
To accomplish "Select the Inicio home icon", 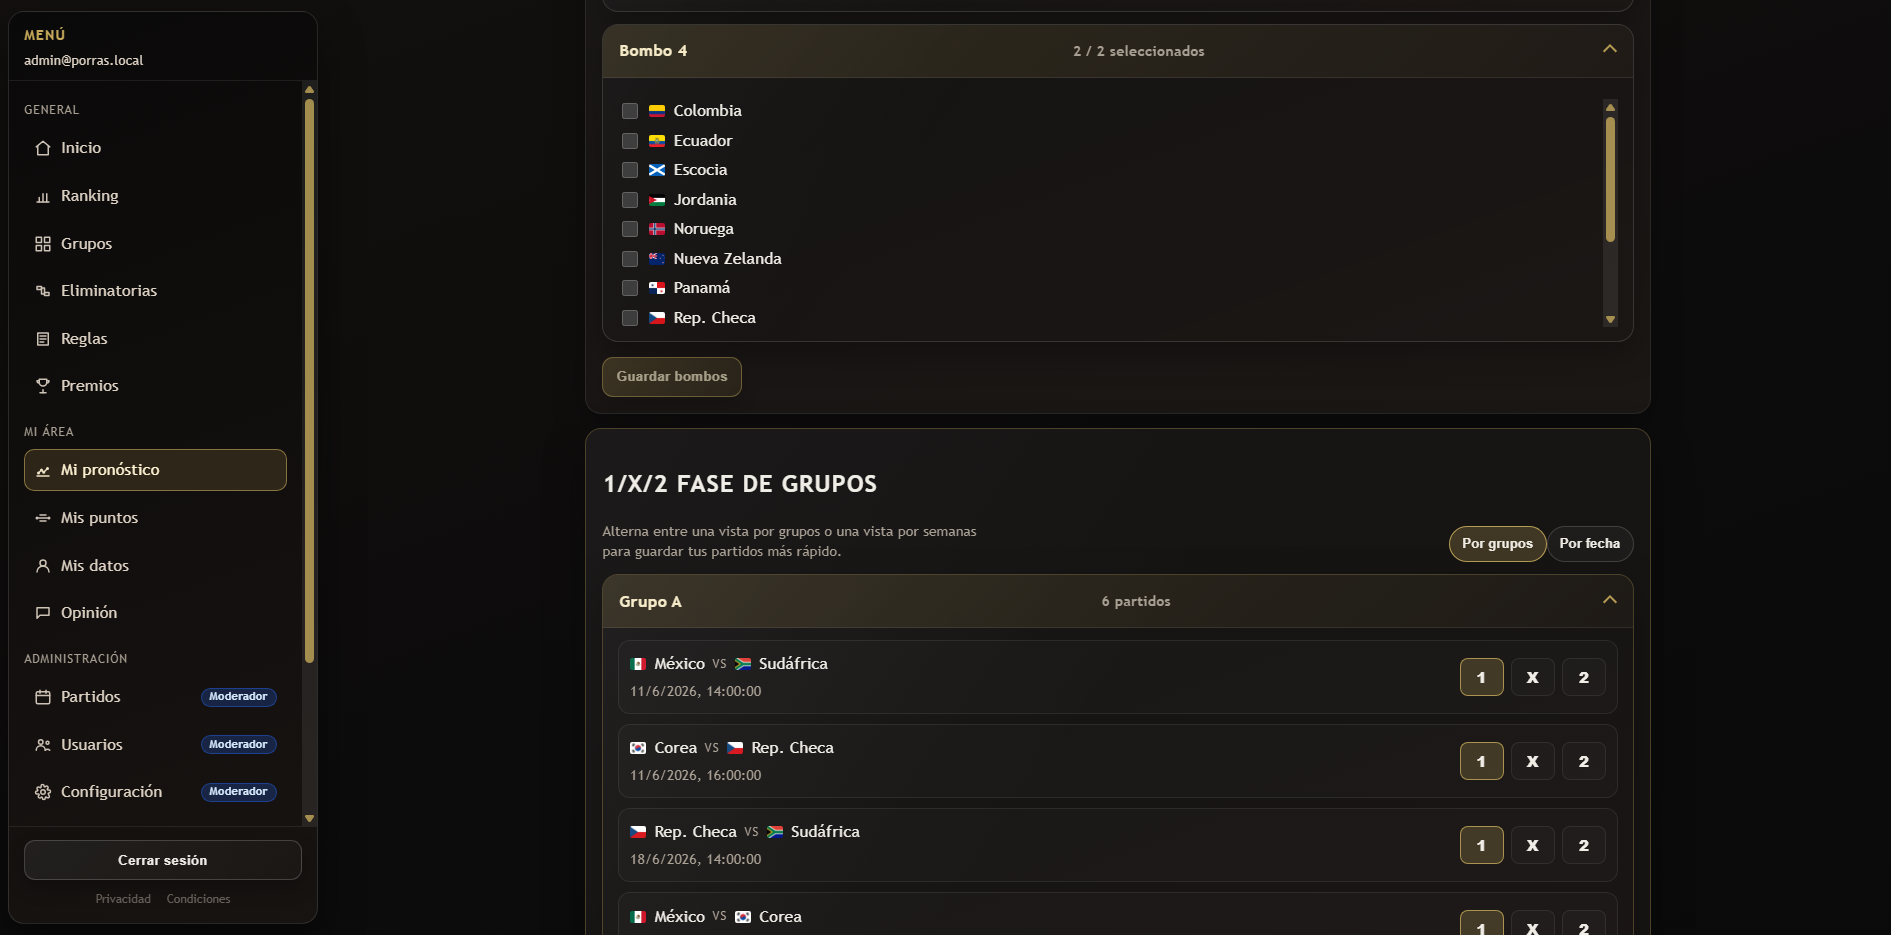I will tap(42, 148).
